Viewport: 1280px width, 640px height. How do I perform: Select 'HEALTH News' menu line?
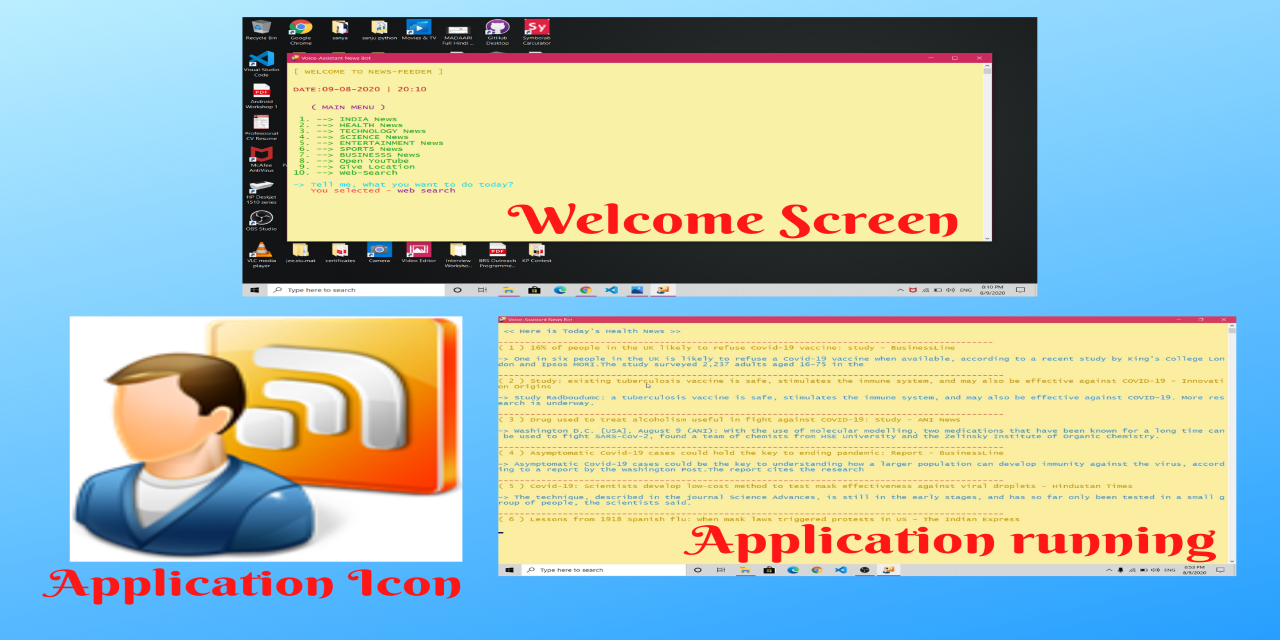(x=349, y=125)
